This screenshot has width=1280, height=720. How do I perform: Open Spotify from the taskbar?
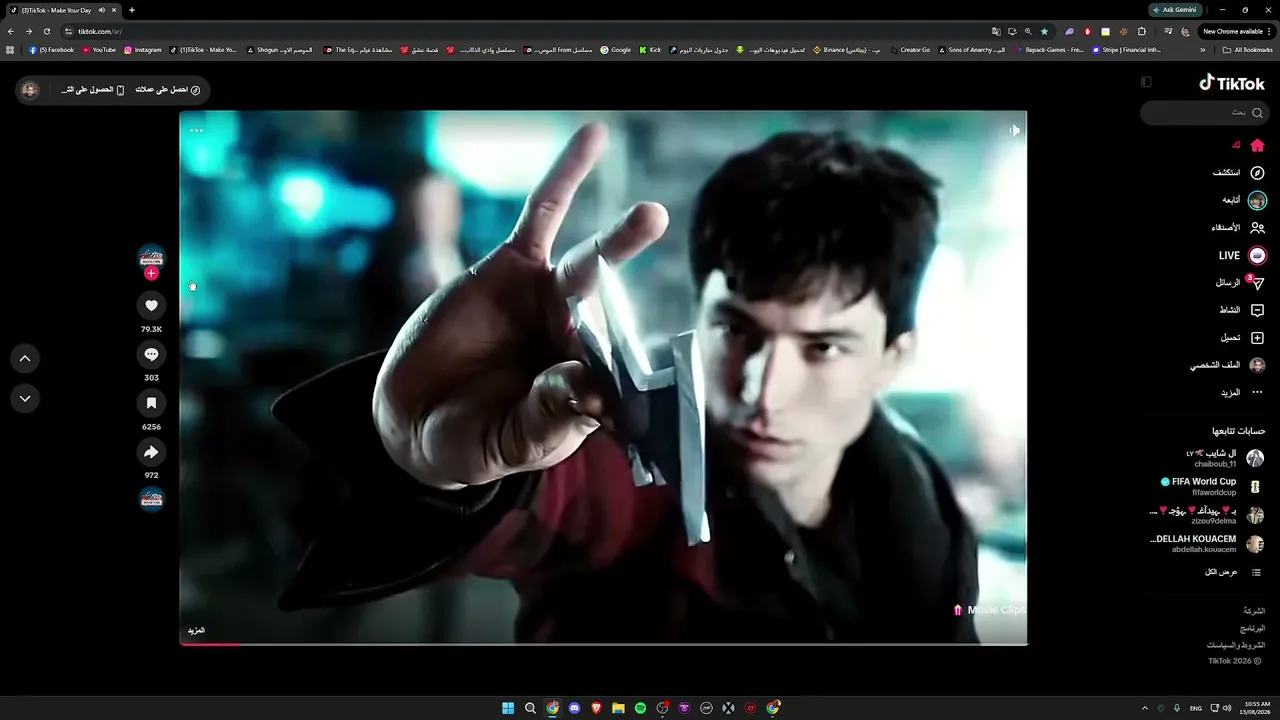click(640, 708)
